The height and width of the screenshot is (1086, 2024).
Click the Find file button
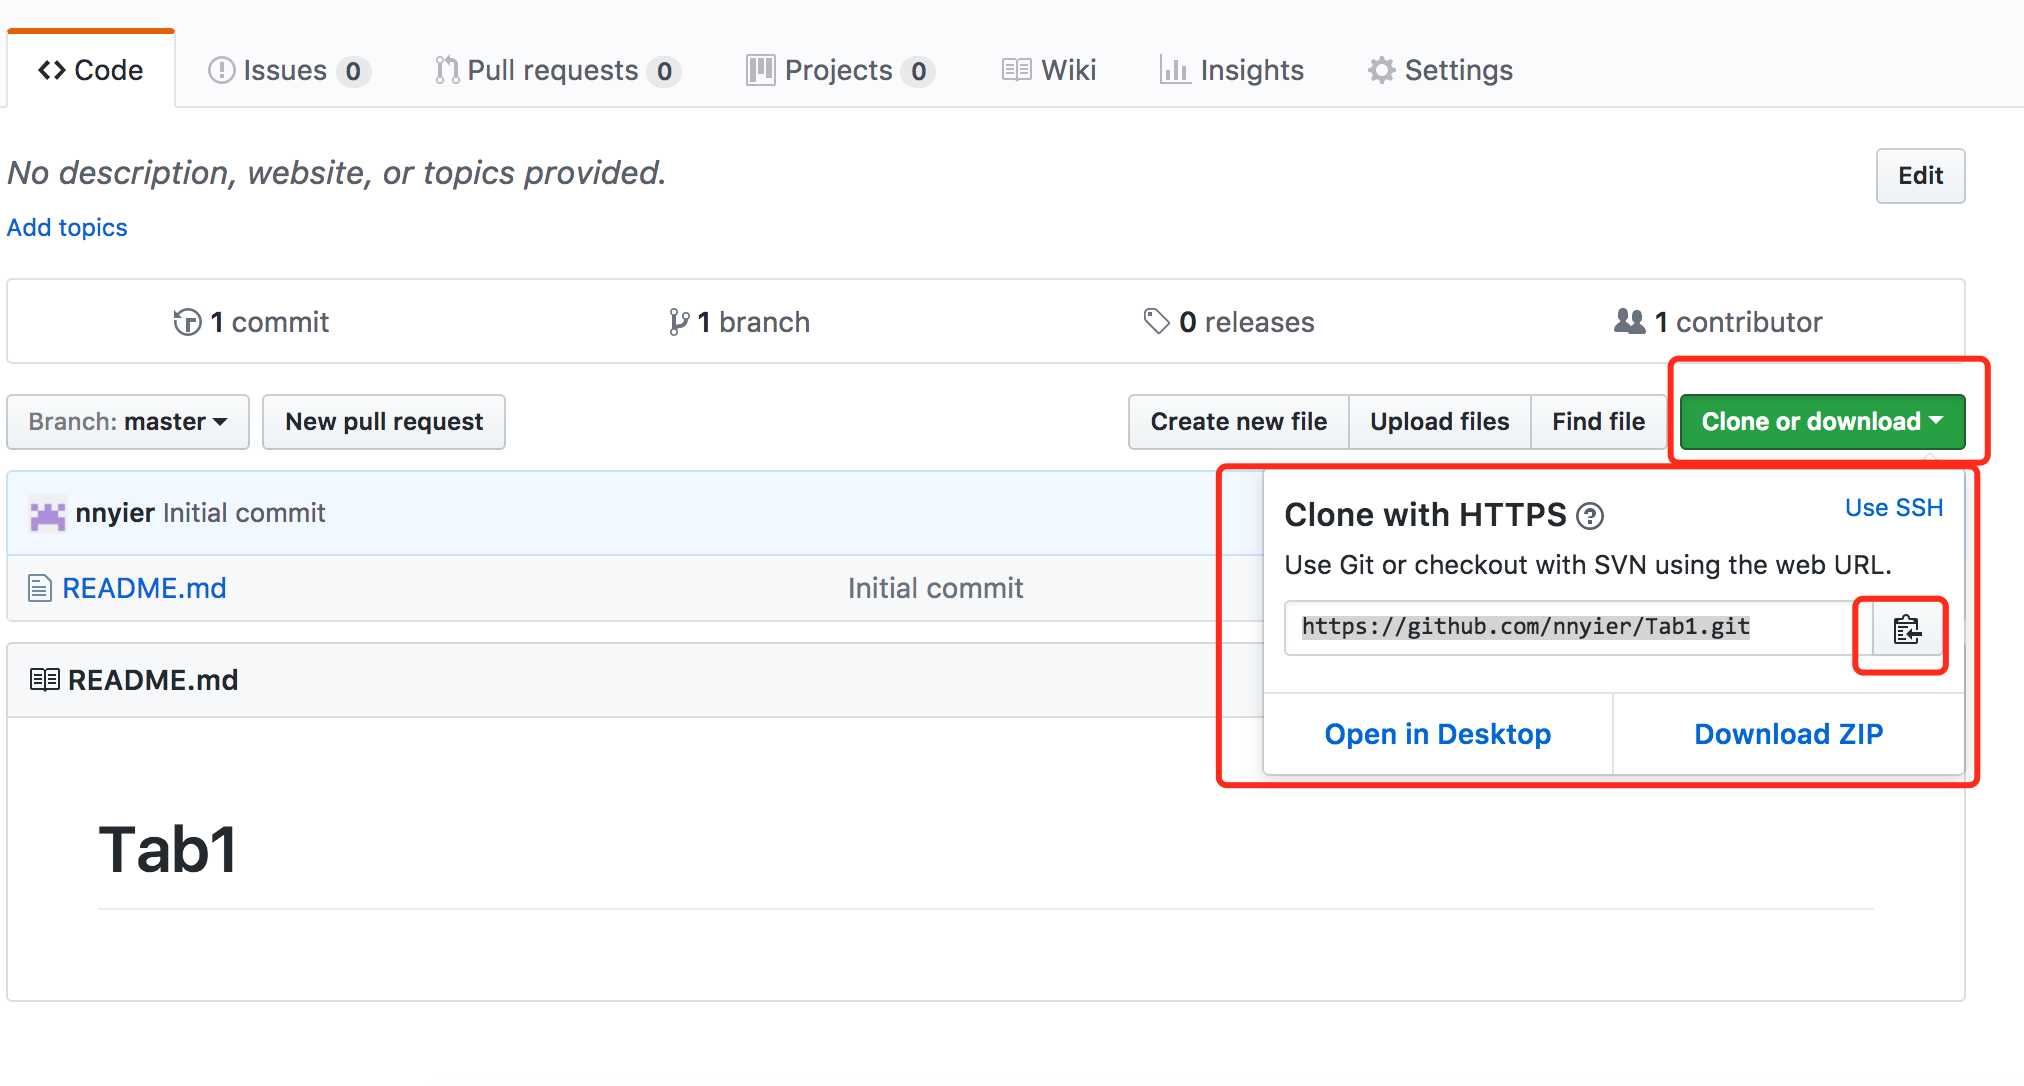(1598, 422)
